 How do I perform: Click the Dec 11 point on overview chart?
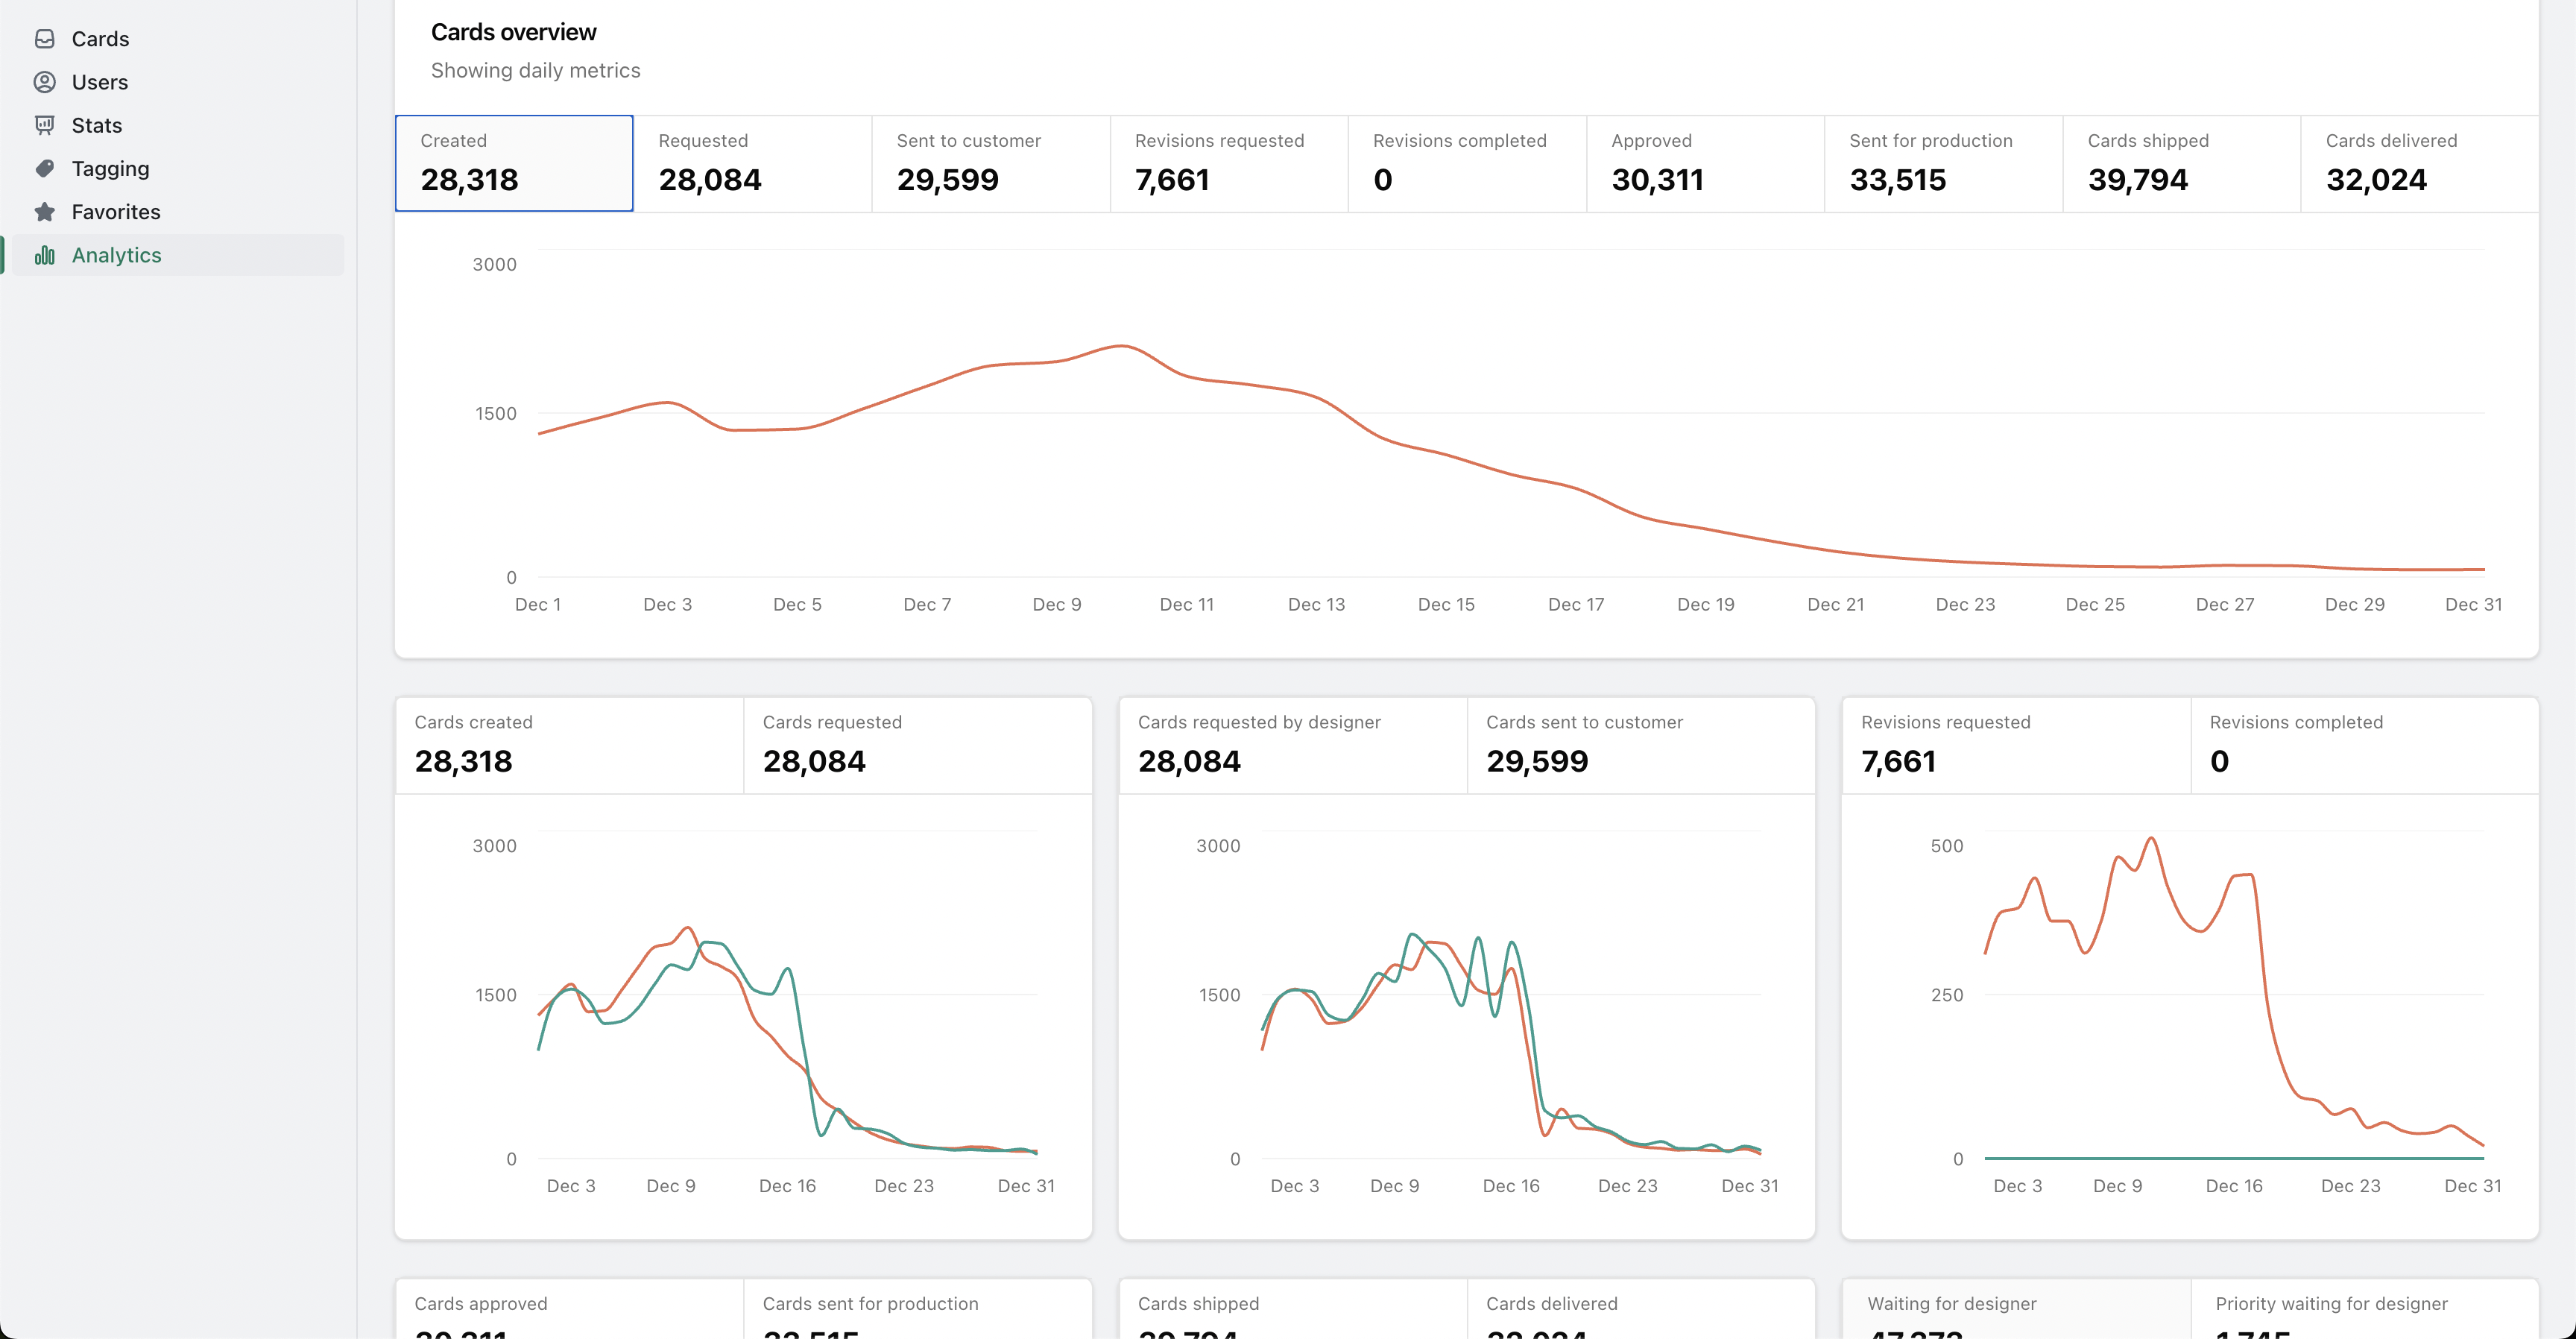[x=1187, y=377]
